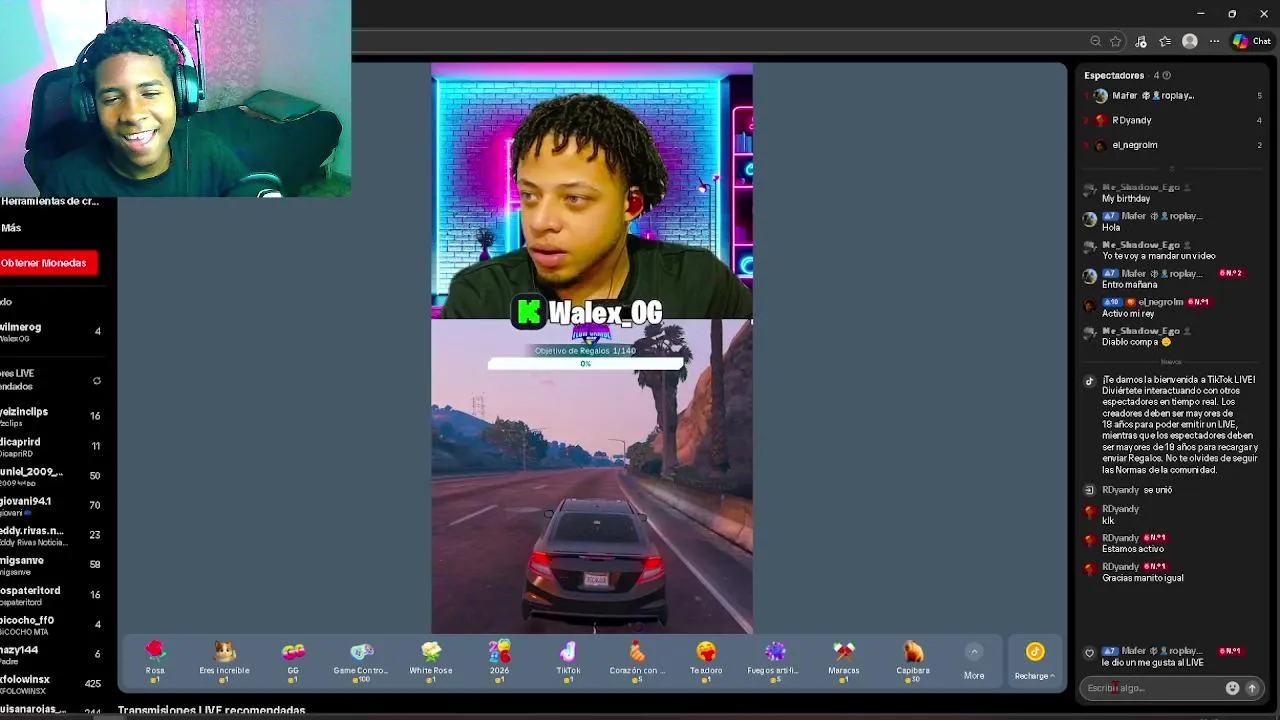
Task: Open viewer Mafer in Espectadores list
Action: [1172, 96]
